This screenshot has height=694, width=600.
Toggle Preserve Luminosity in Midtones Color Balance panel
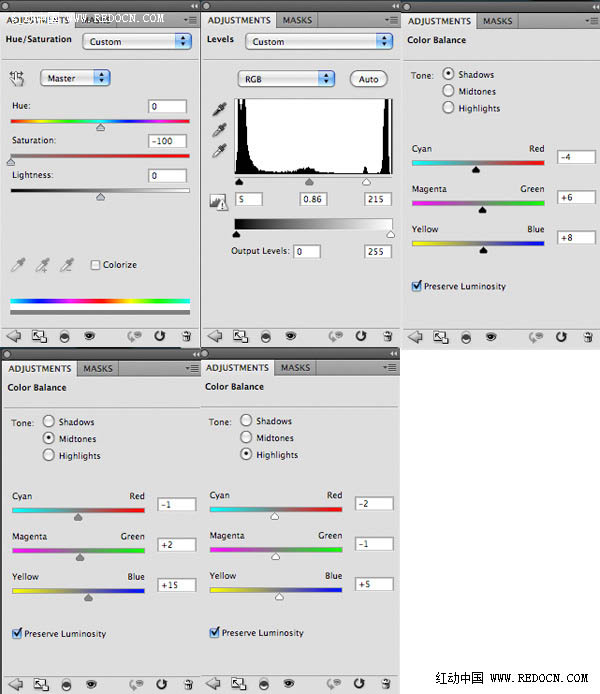[x=17, y=633]
